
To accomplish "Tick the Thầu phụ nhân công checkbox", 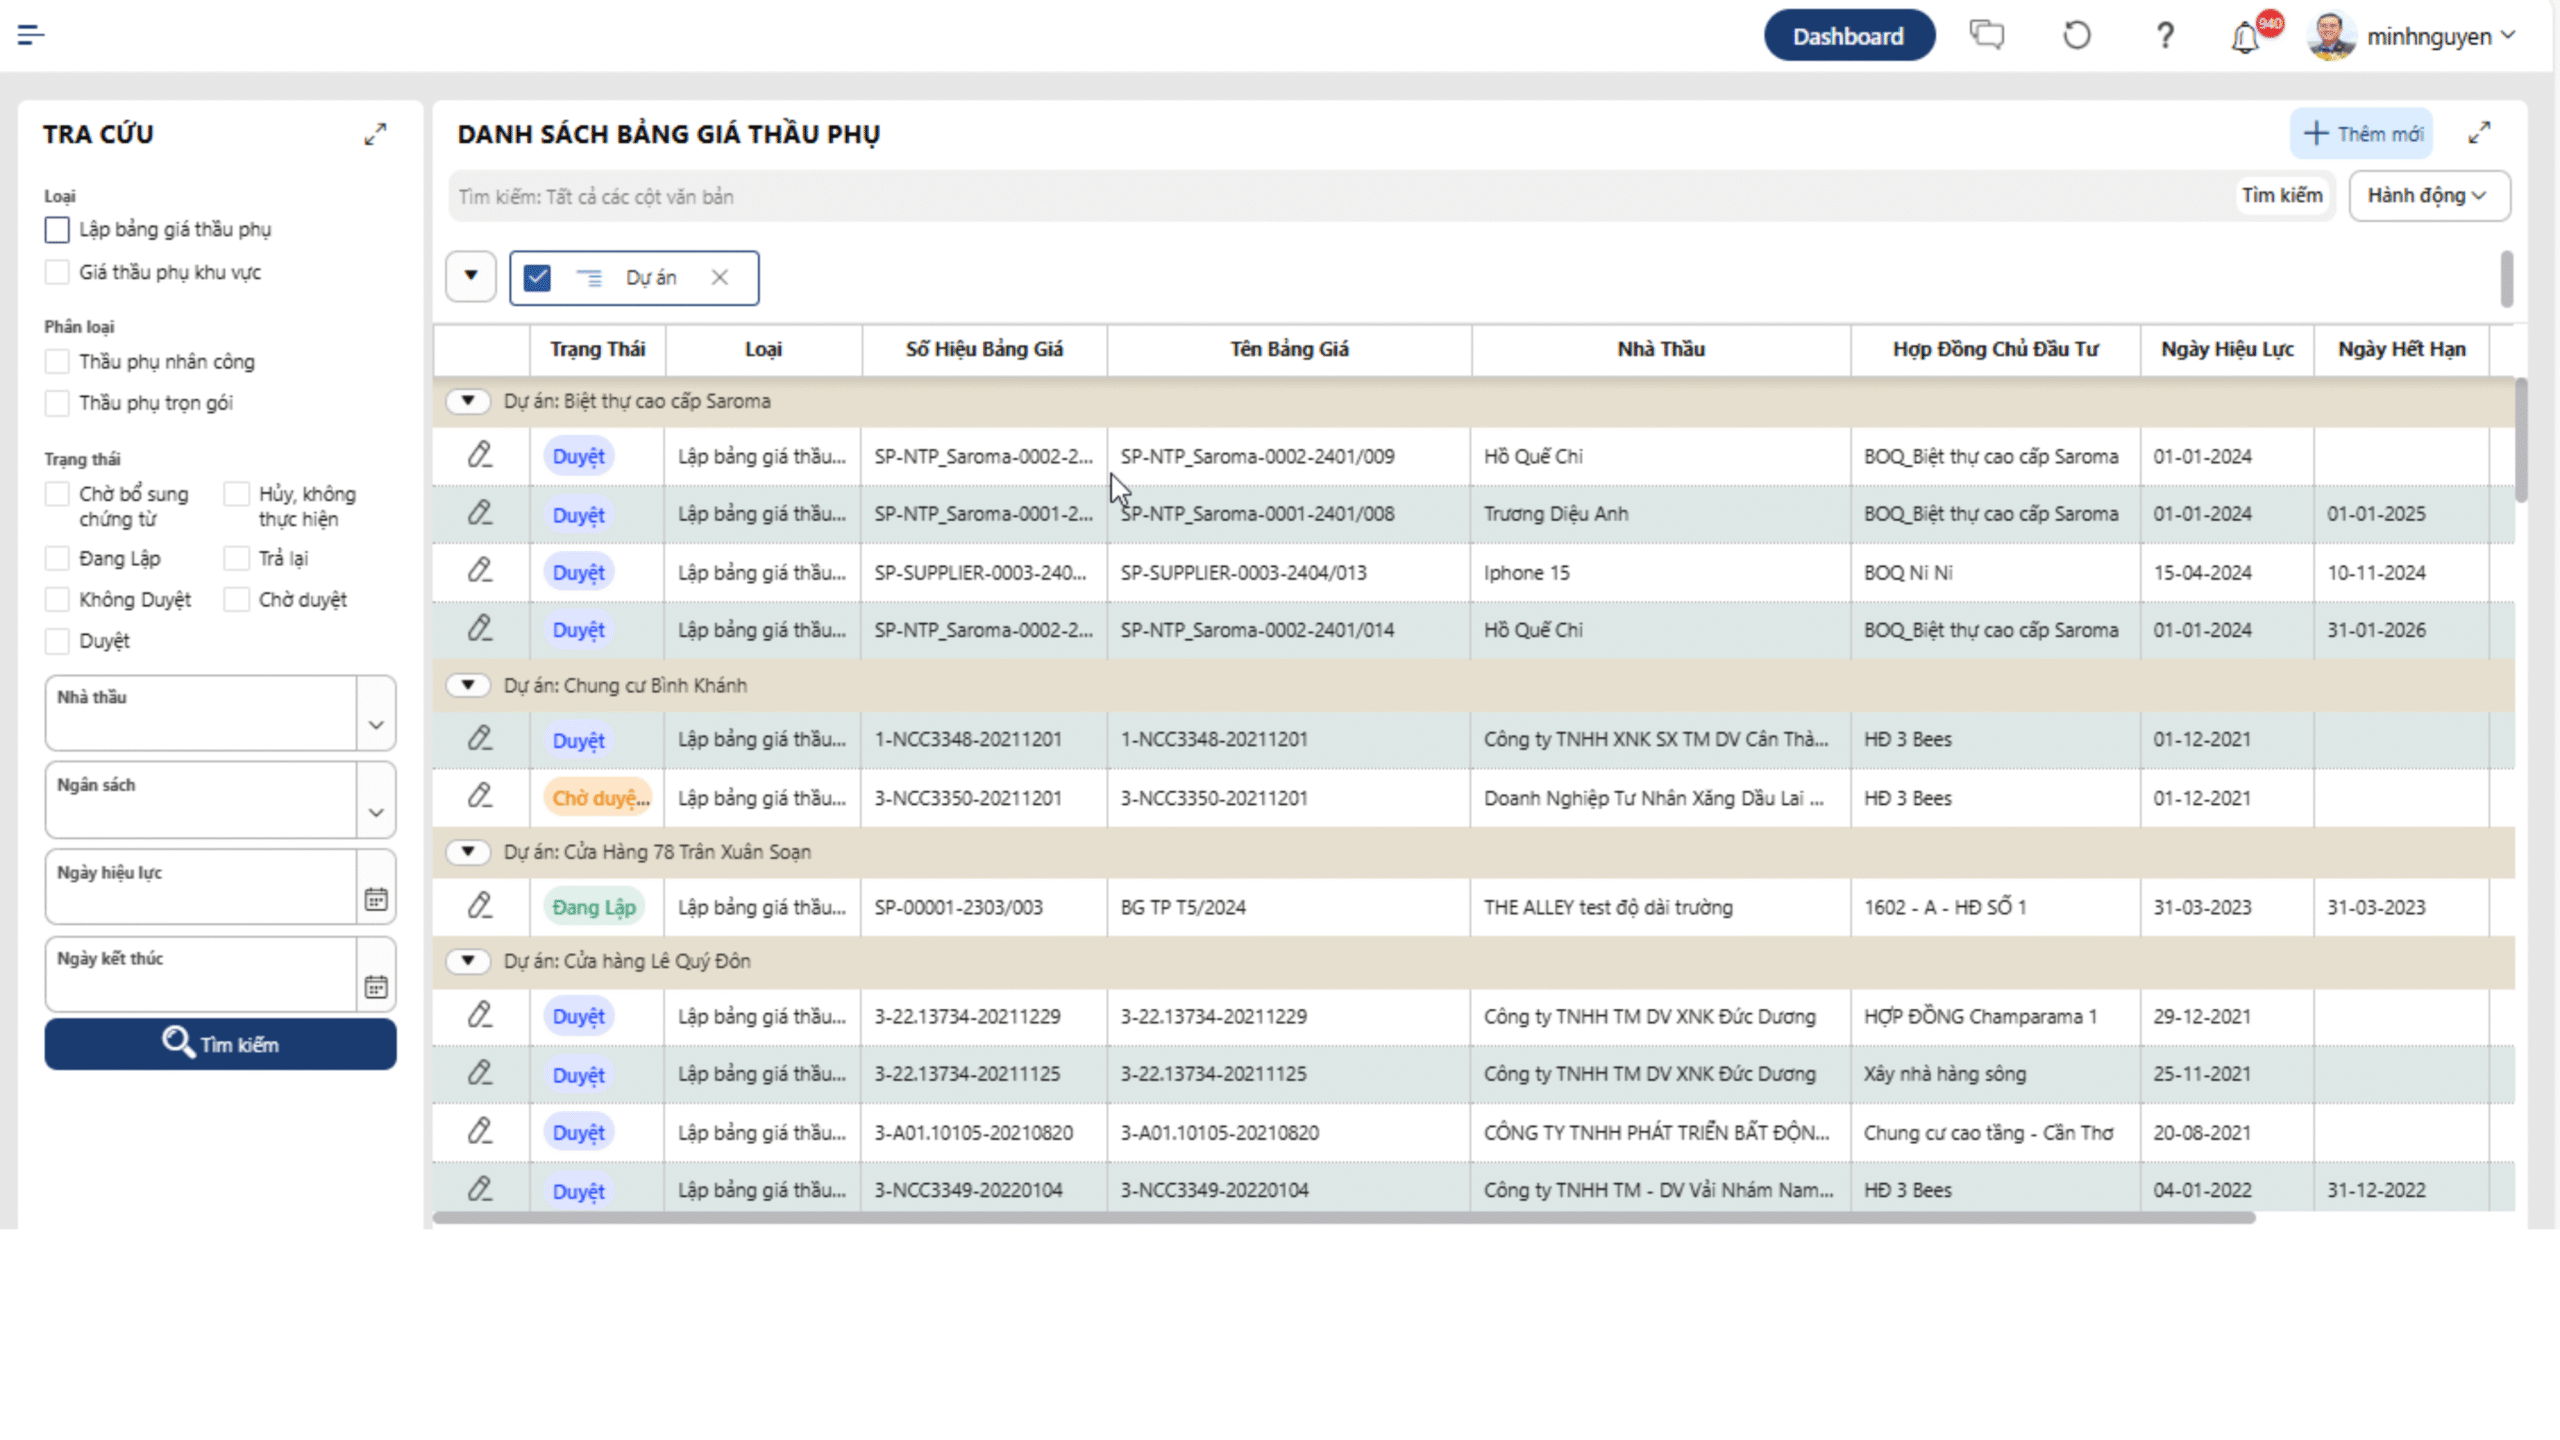I will (57, 362).
